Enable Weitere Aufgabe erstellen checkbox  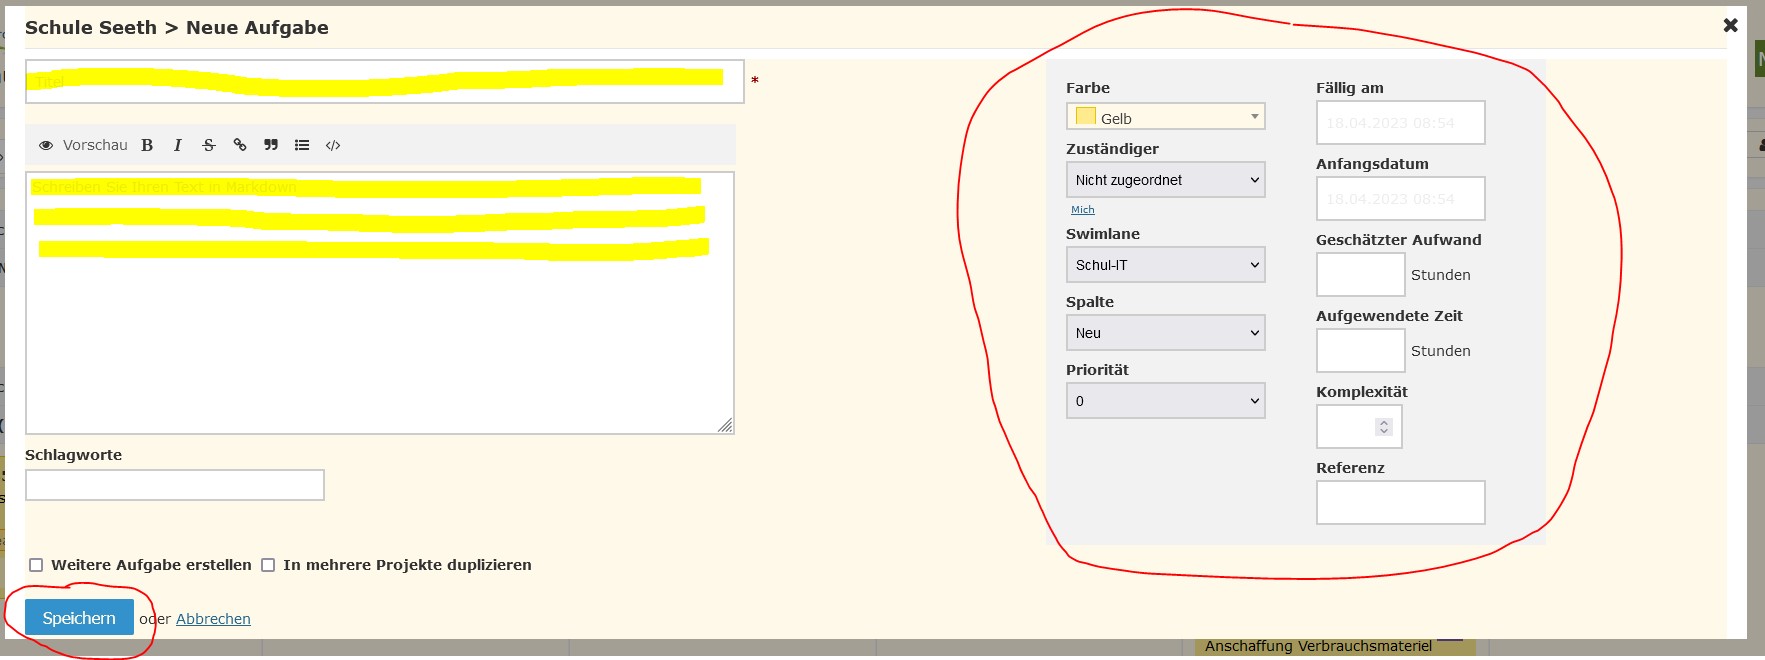[x=36, y=565]
